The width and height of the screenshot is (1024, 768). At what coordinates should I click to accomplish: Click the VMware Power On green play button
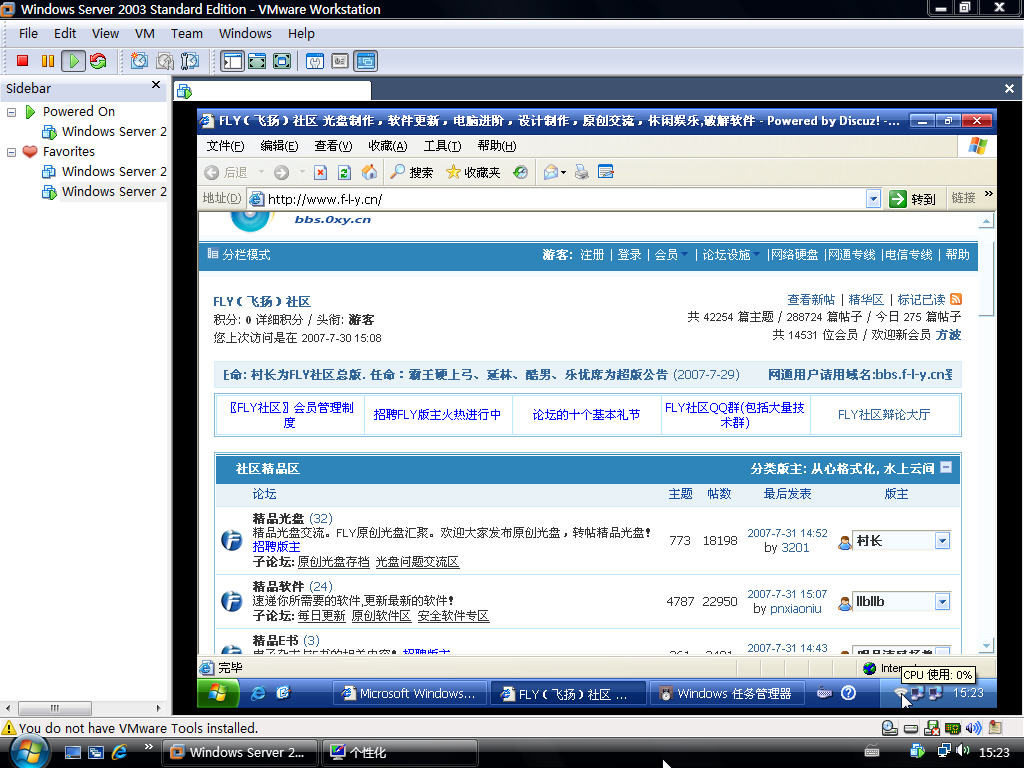[73, 61]
